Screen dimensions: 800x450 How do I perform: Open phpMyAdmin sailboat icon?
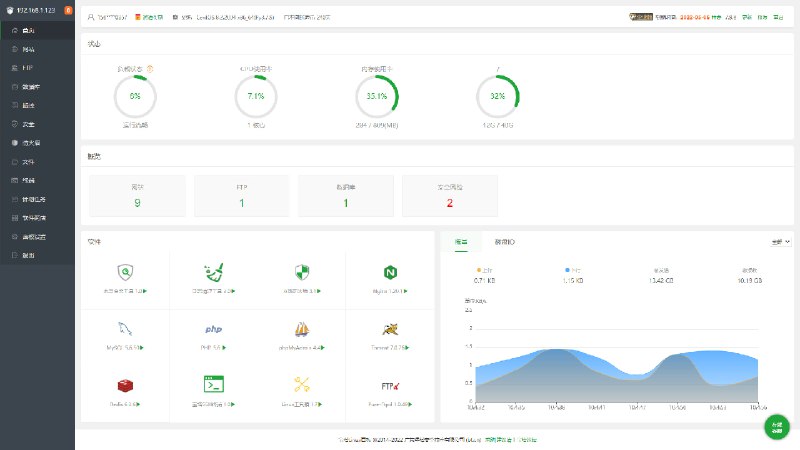coord(301,329)
